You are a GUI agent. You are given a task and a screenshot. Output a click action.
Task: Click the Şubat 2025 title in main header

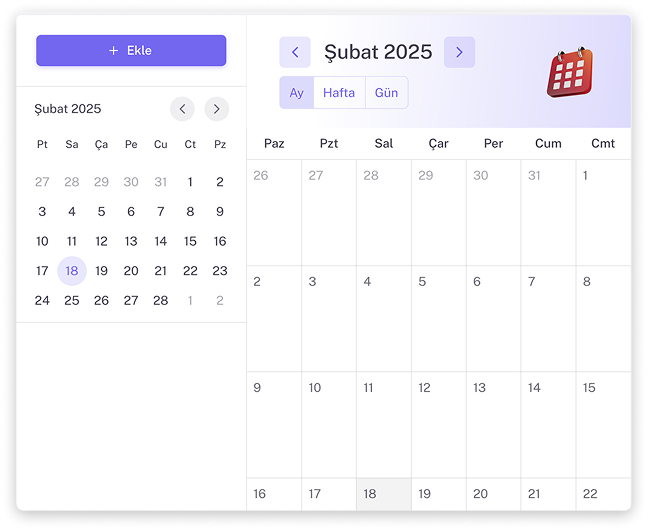[378, 52]
